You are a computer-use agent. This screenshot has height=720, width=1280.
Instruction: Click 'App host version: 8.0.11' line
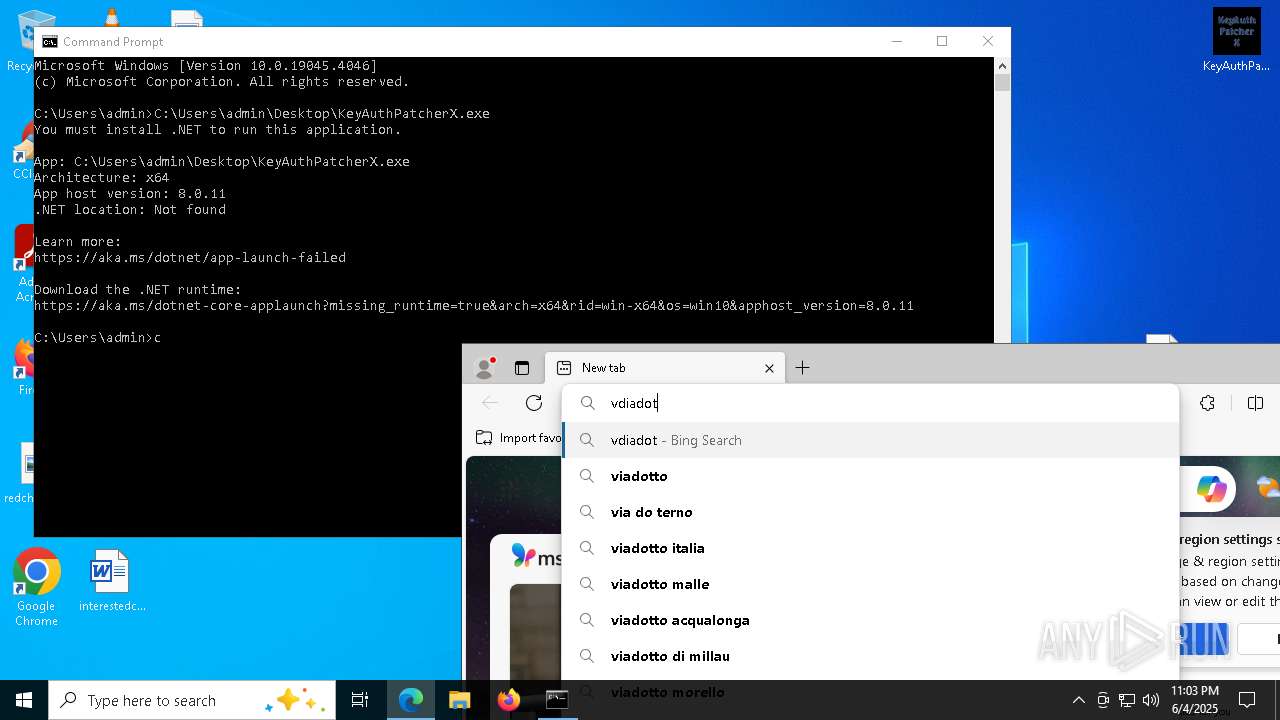(130, 193)
